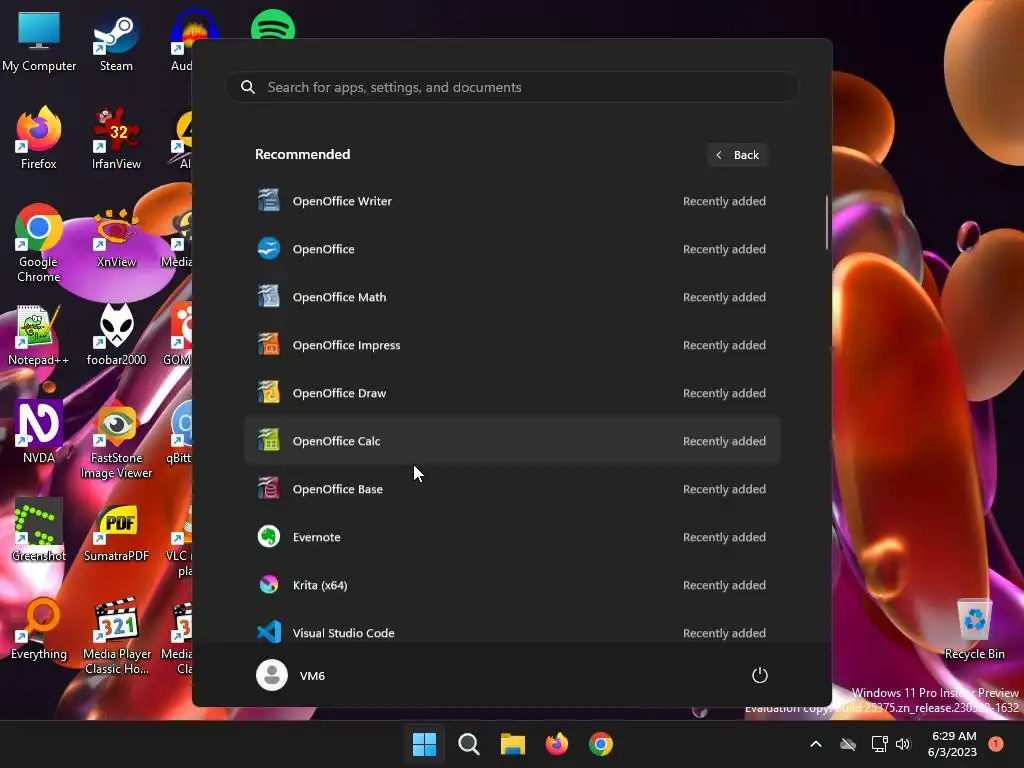Go Back from the Recommended list
The height and width of the screenshot is (768, 1024).
pos(738,155)
